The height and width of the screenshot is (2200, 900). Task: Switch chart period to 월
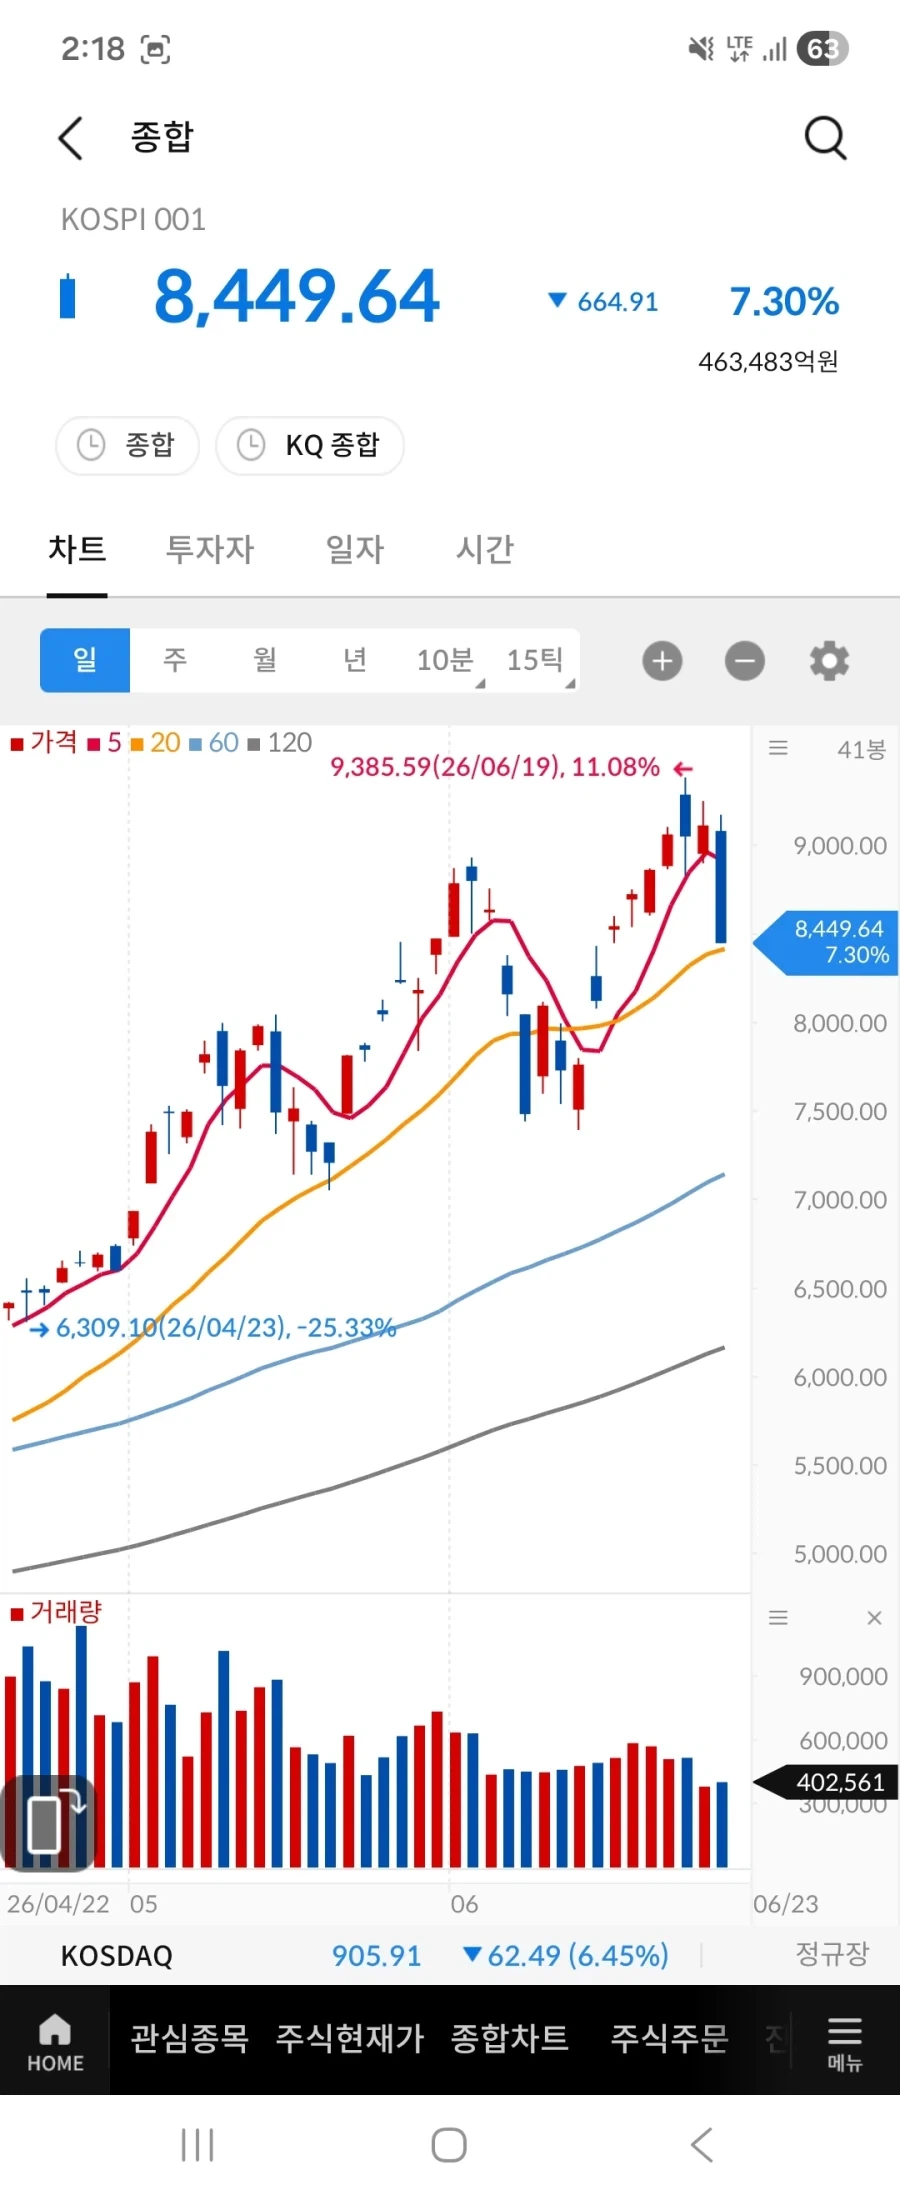point(265,660)
